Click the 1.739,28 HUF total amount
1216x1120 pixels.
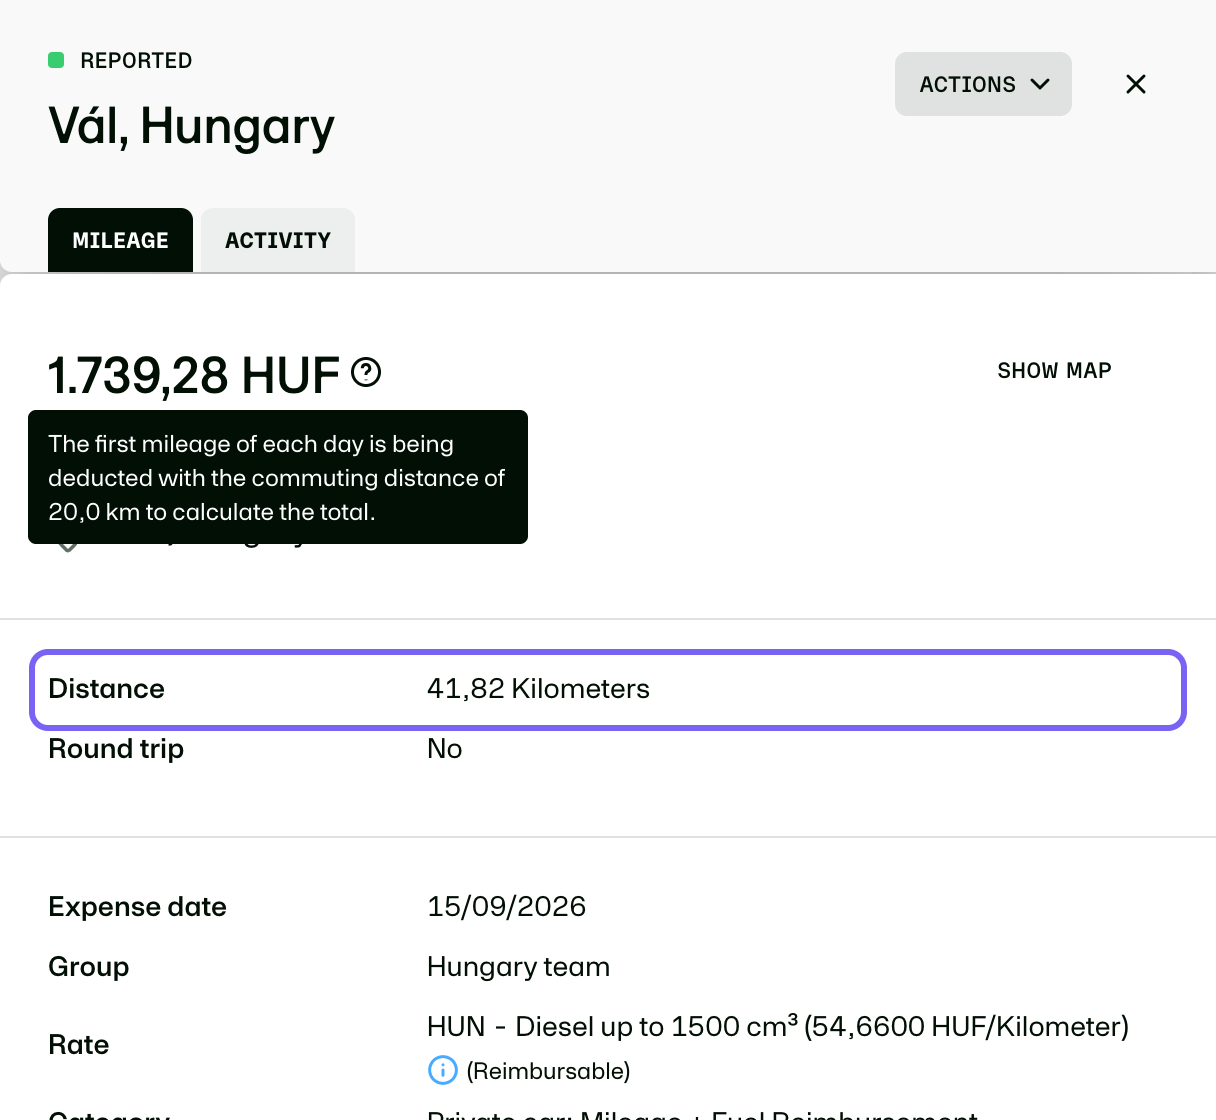point(194,375)
